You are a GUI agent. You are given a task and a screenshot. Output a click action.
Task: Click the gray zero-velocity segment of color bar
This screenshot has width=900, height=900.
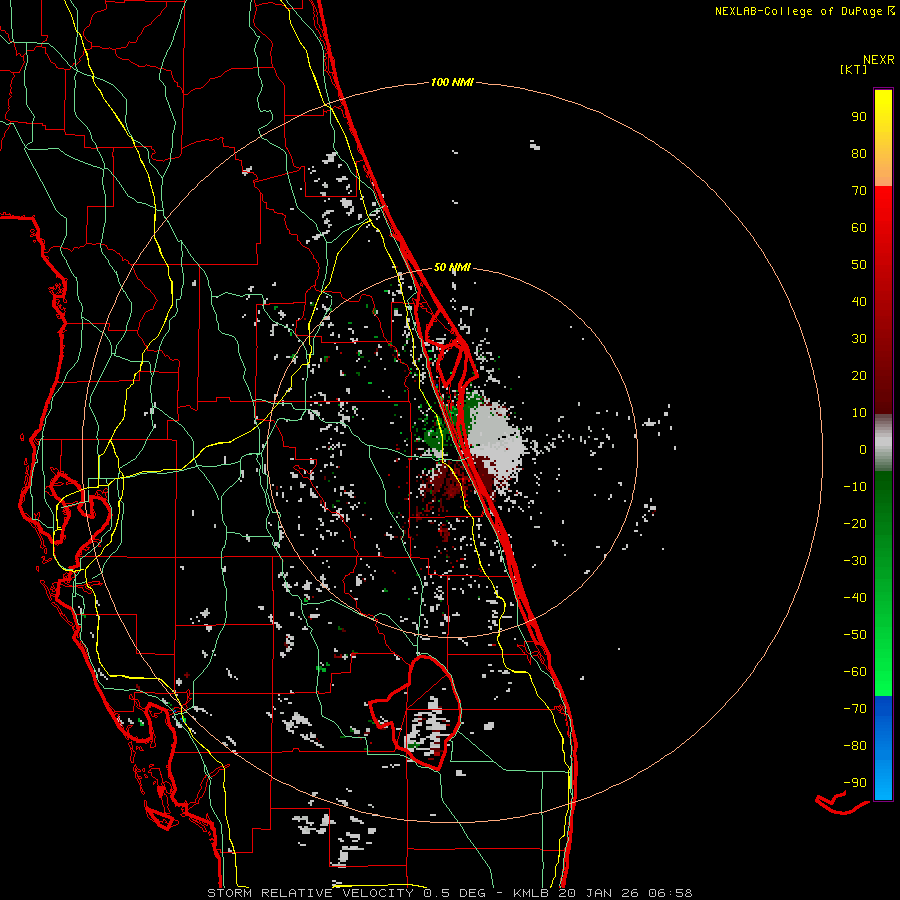[883, 443]
